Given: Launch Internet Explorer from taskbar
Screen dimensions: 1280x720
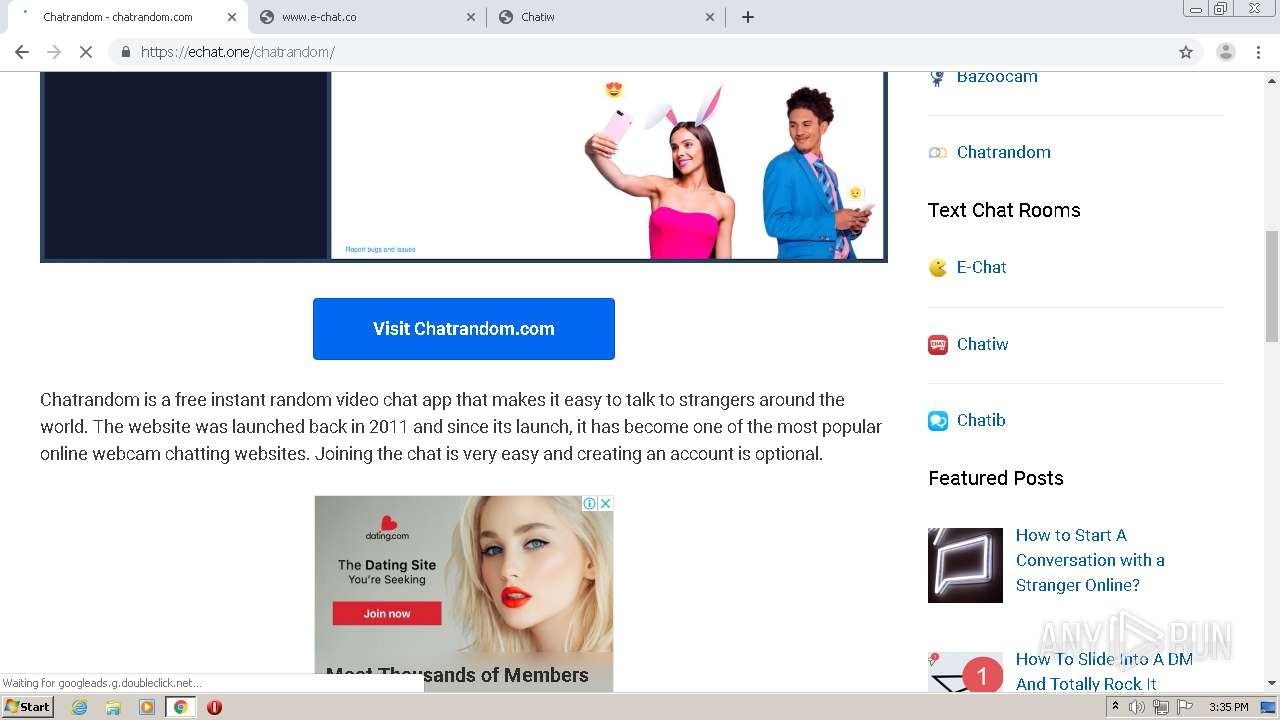Looking at the screenshot, I should (x=80, y=707).
